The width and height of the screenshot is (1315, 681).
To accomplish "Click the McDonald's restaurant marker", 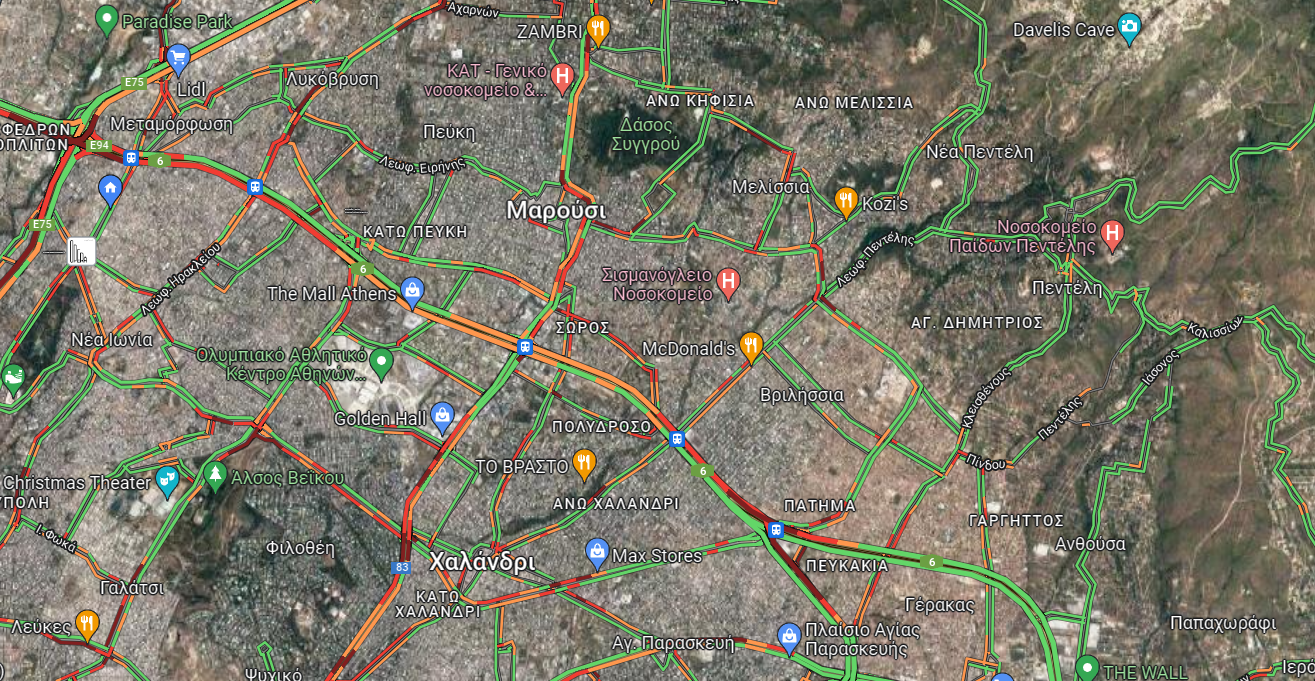I will tap(751, 347).
